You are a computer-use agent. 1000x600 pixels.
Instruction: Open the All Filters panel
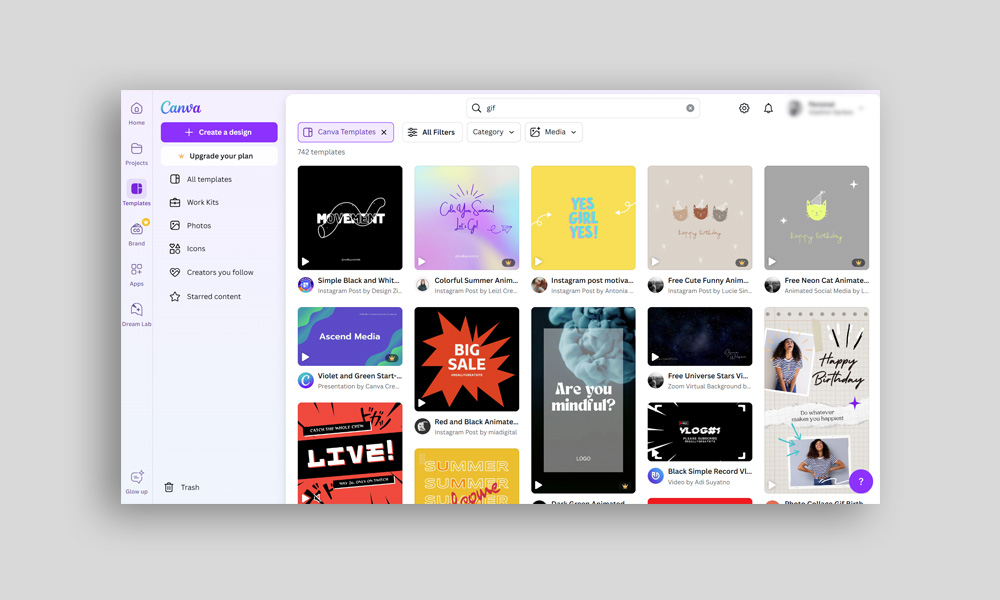tap(432, 132)
